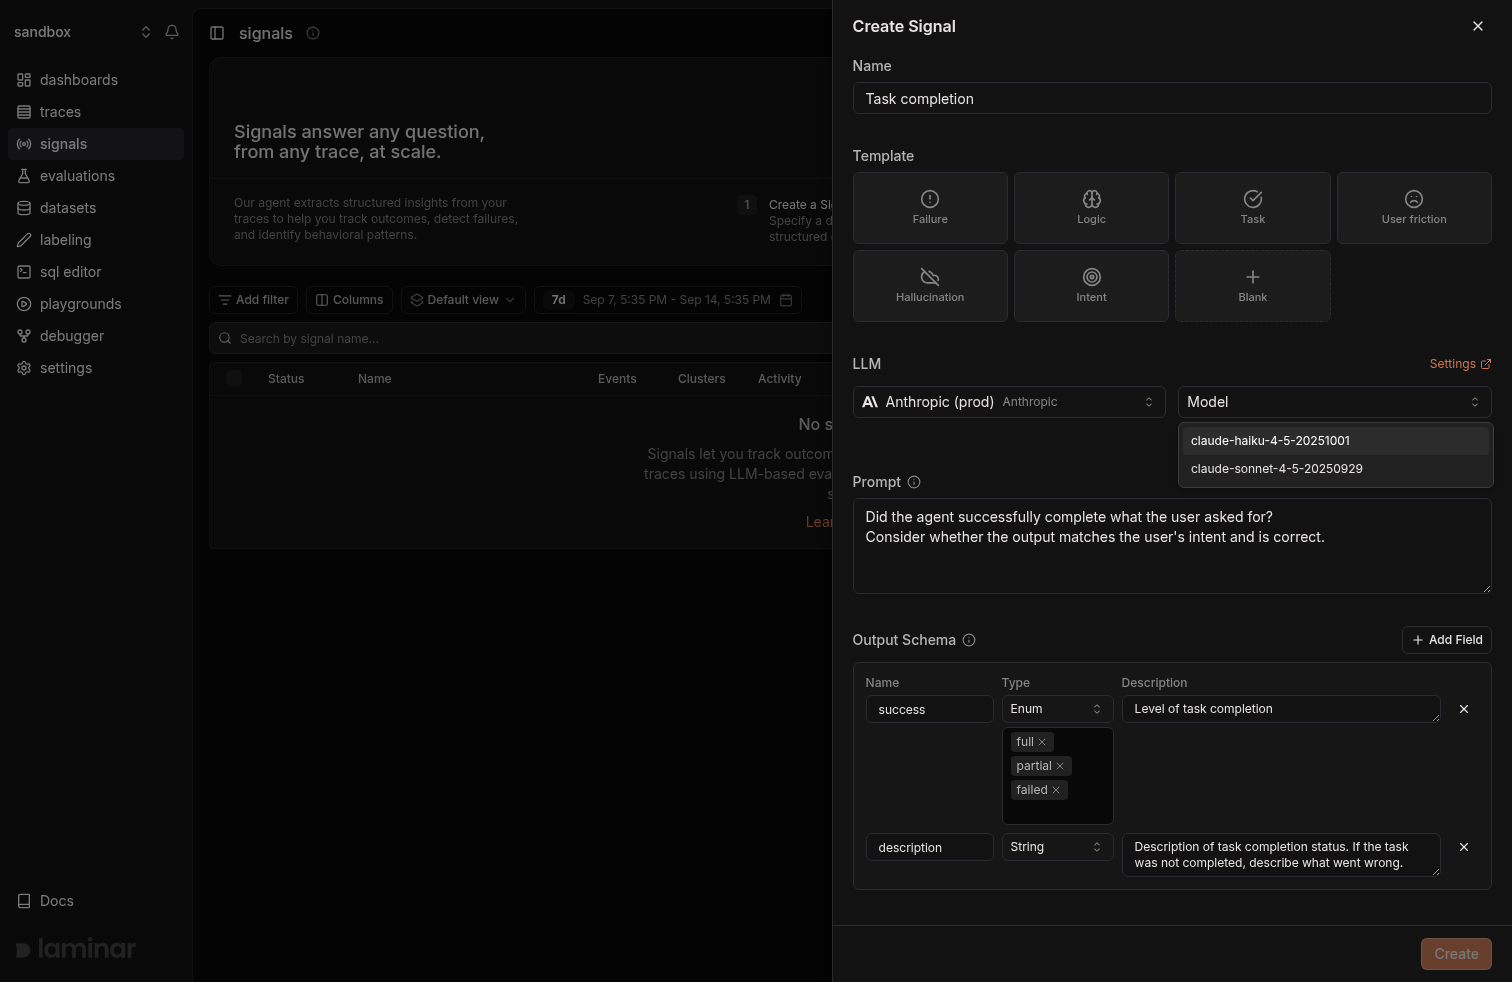Remove the 'full' enum value
This screenshot has height=982, width=1512.
point(1042,742)
